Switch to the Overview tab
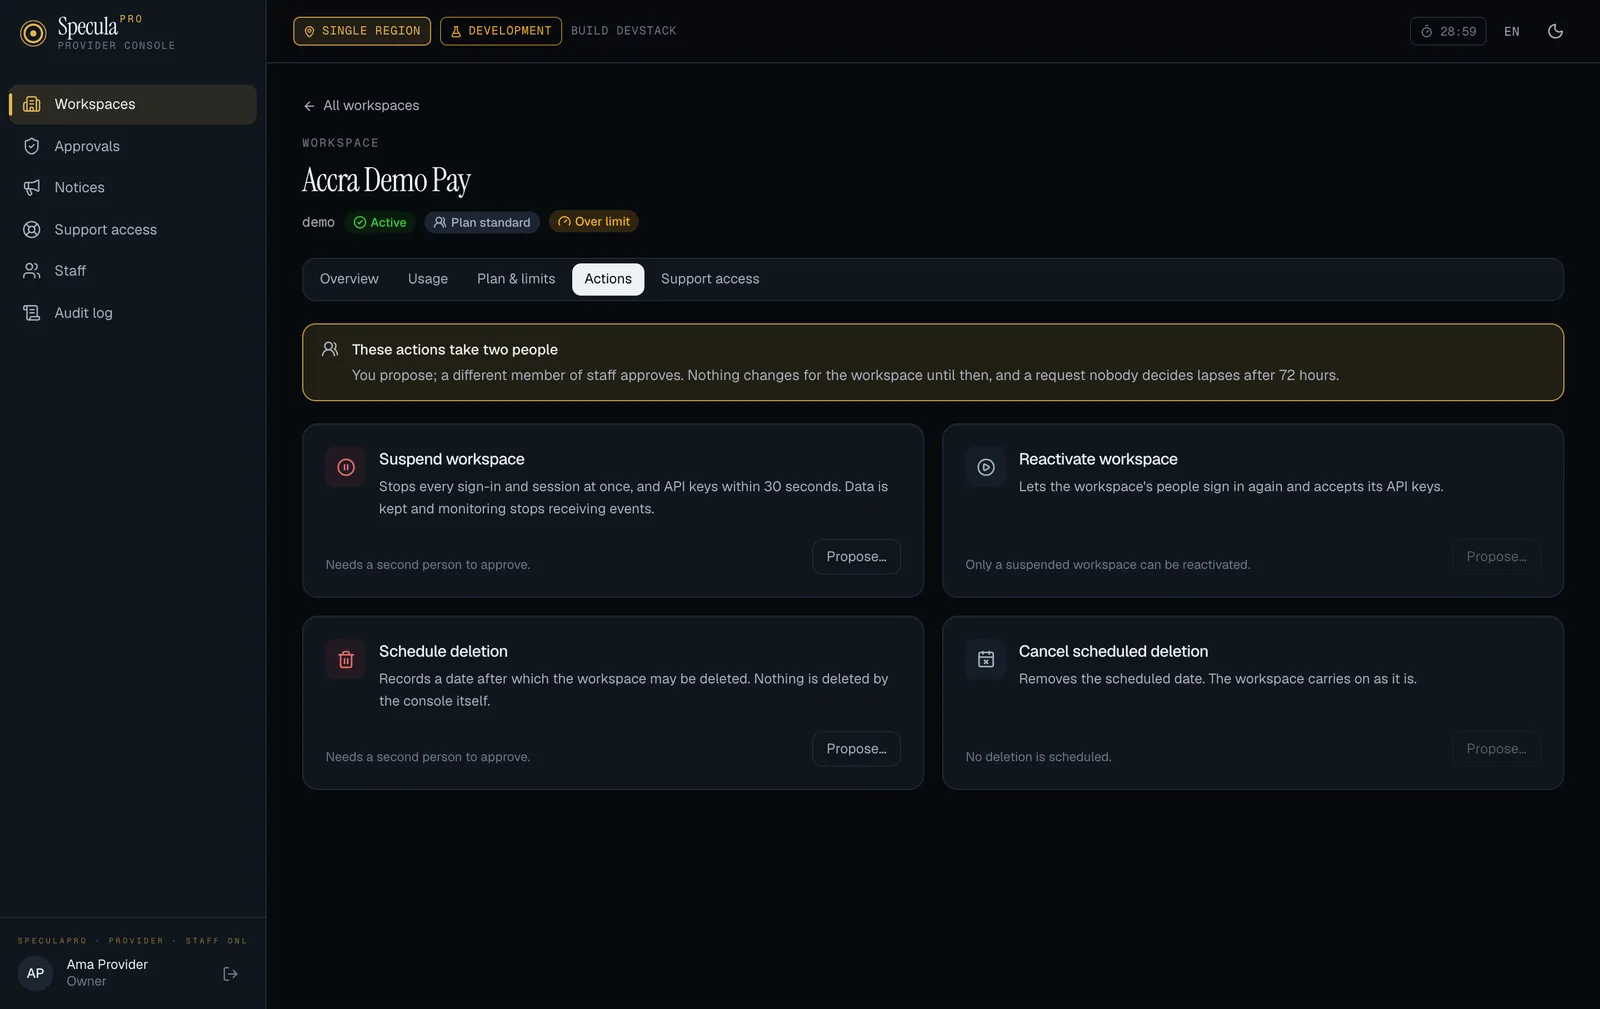Screen dimensions: 1600x1009 (x=349, y=279)
